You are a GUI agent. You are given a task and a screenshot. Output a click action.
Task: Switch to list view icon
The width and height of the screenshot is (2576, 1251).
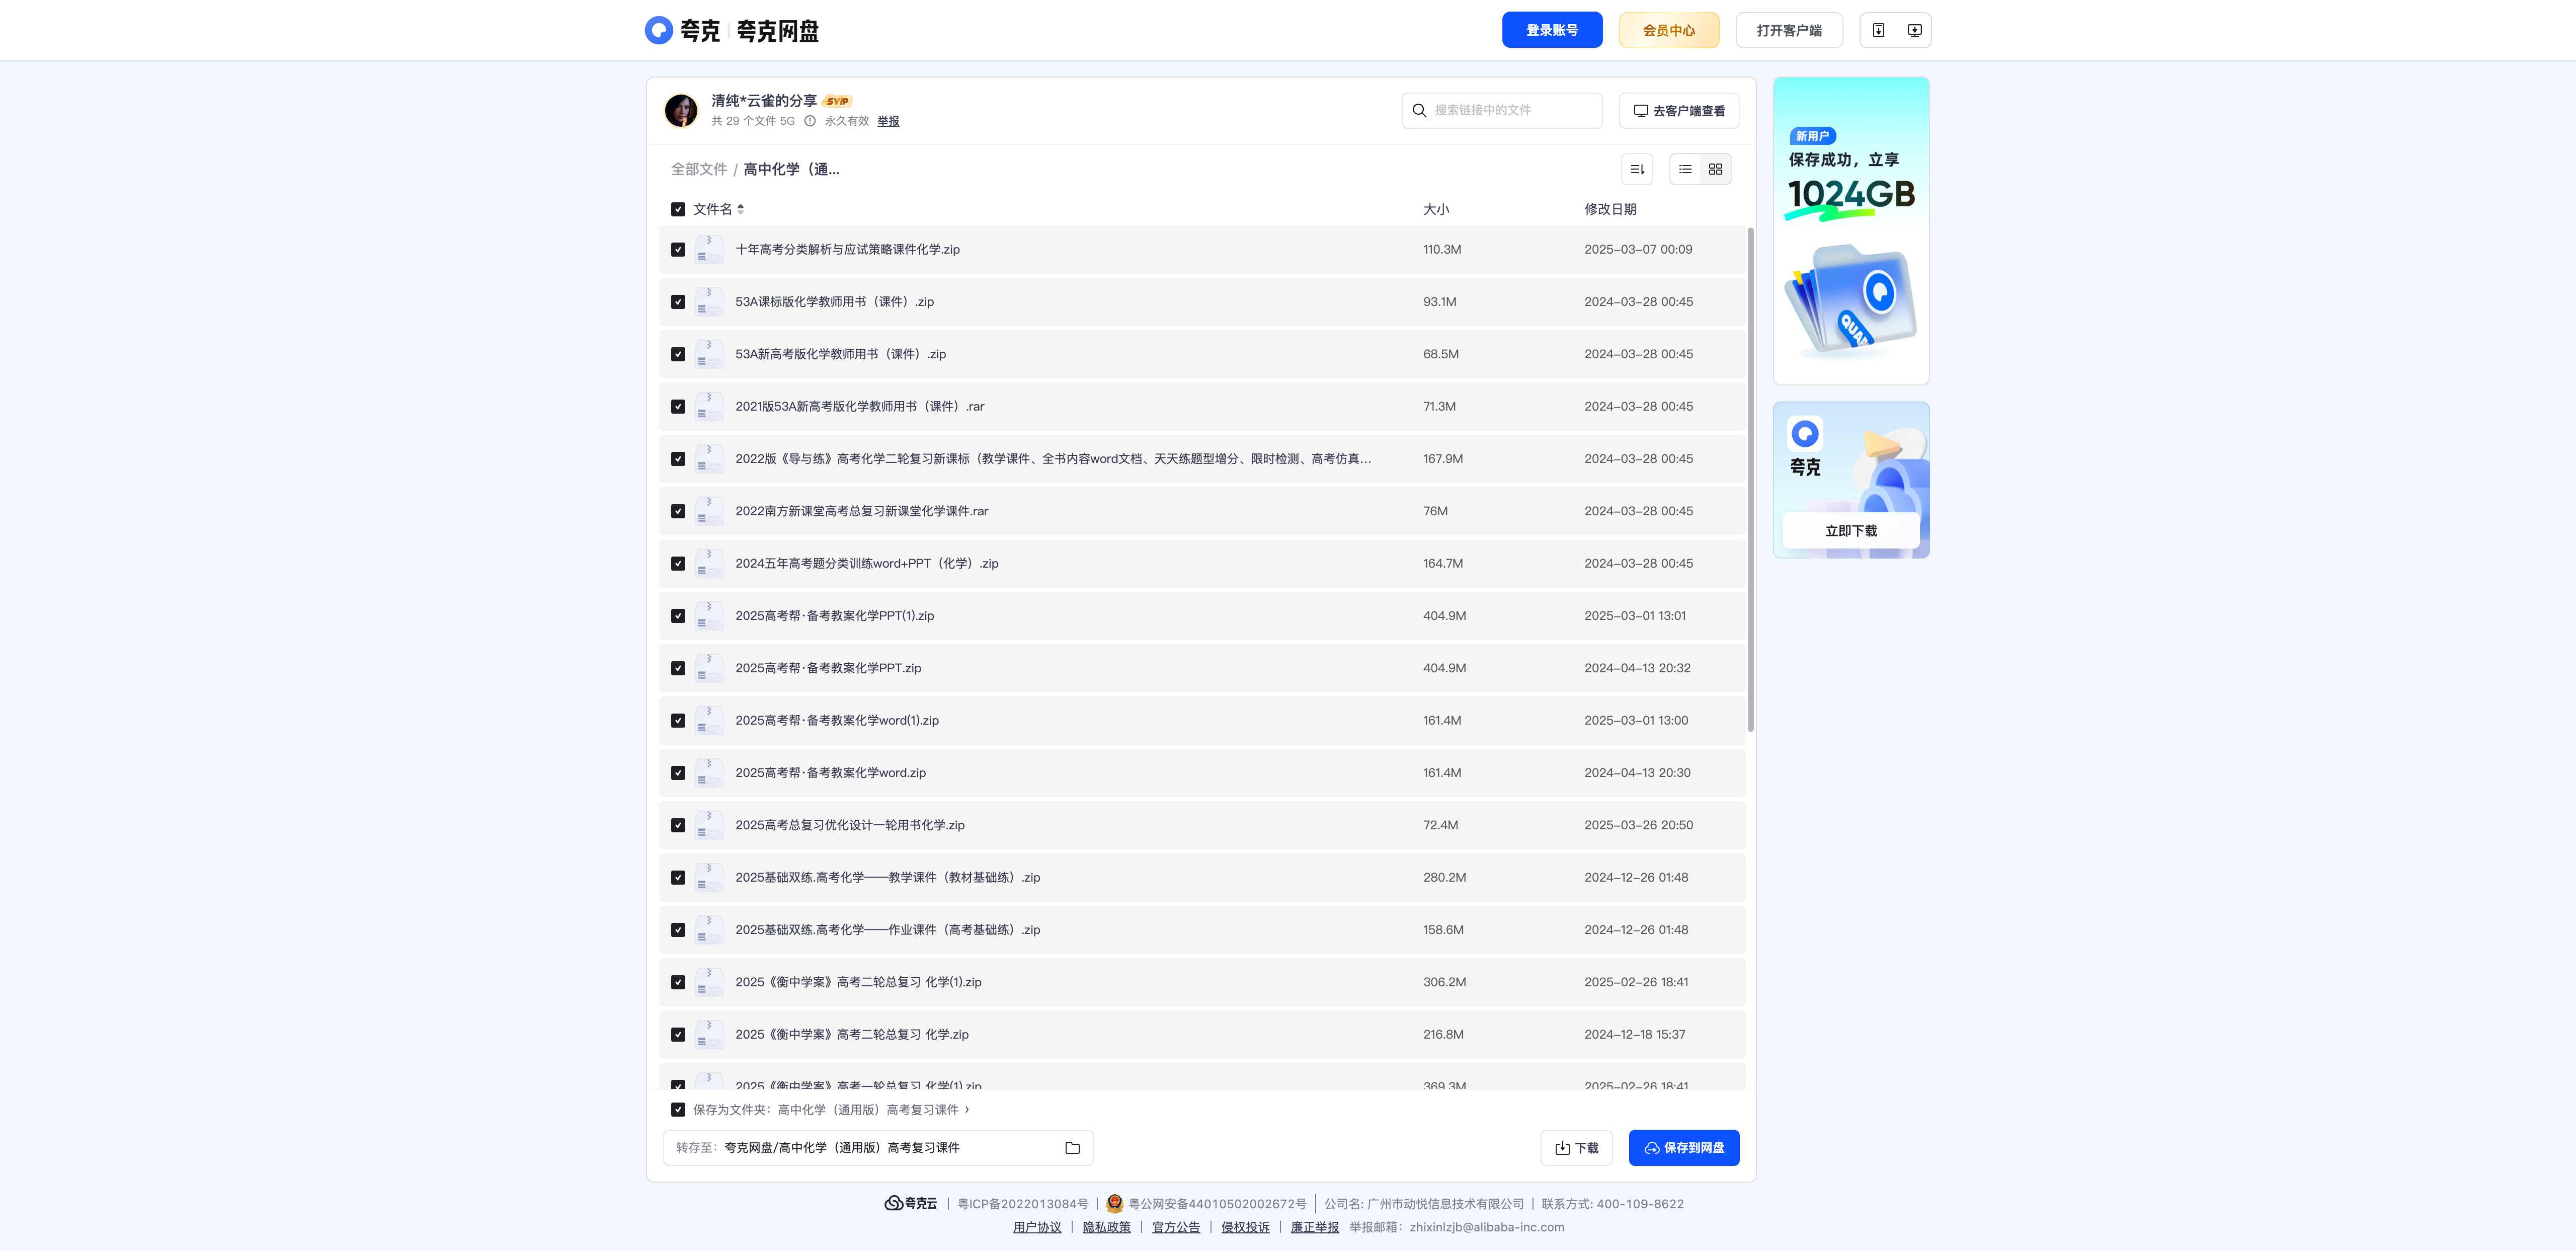tap(1685, 169)
